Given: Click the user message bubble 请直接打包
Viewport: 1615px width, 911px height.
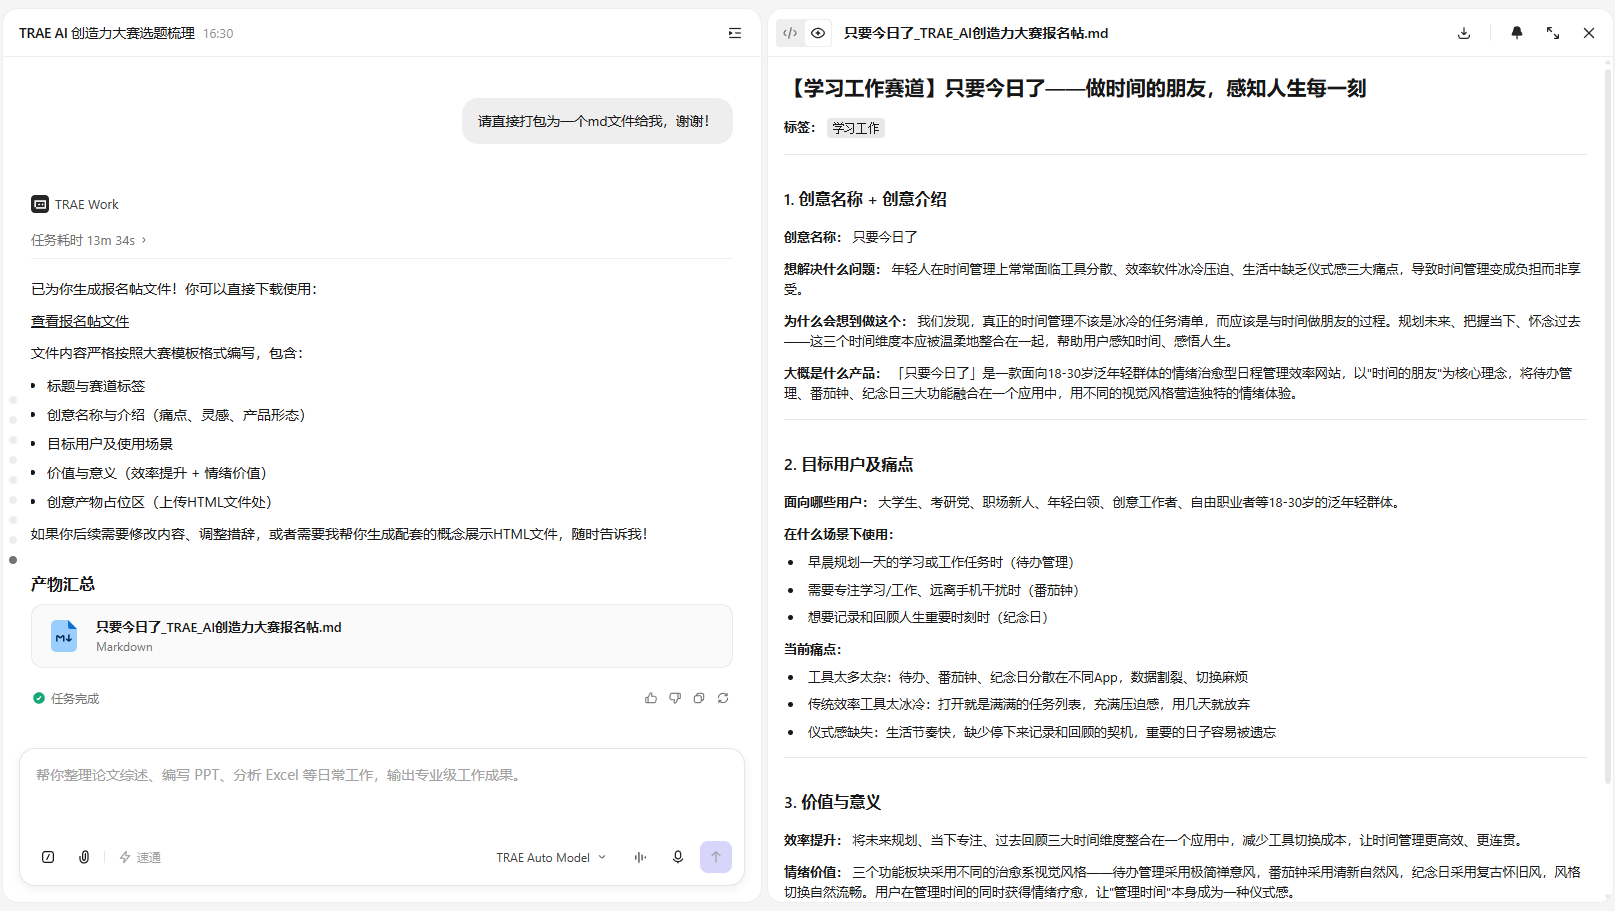Looking at the screenshot, I should pos(597,121).
